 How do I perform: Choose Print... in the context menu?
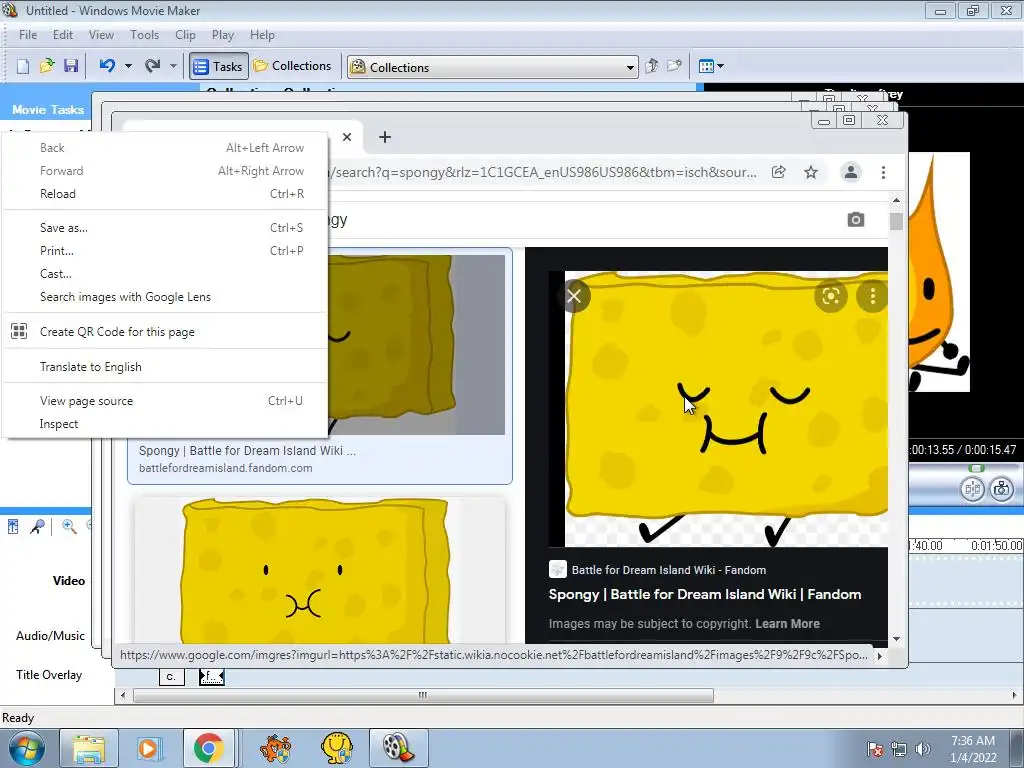coord(165,251)
